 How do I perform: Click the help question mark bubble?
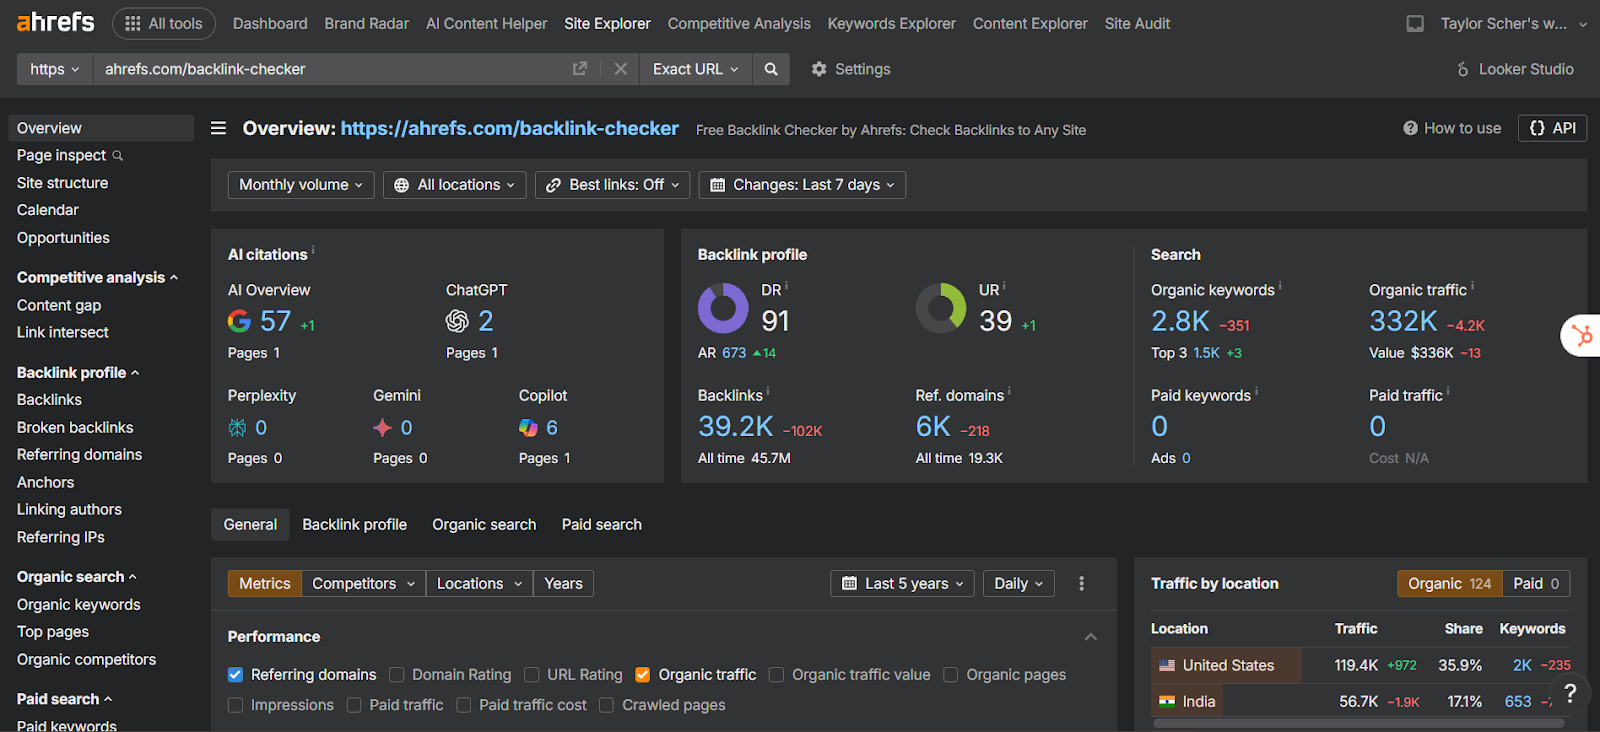1570,693
